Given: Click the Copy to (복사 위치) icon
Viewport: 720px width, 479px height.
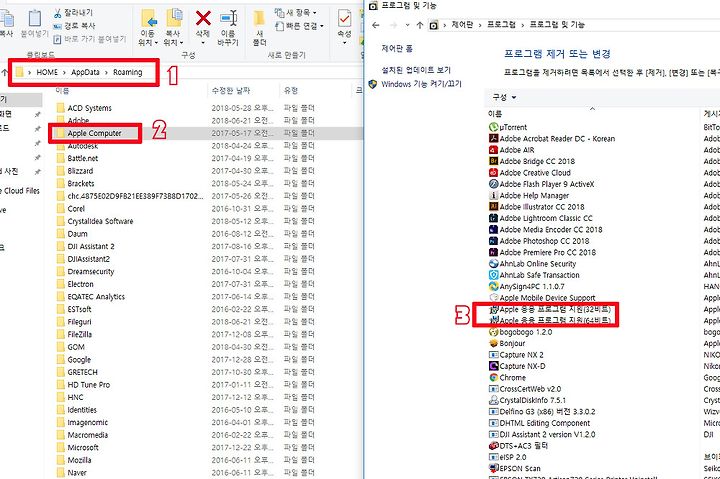Looking at the screenshot, I should click(x=174, y=18).
